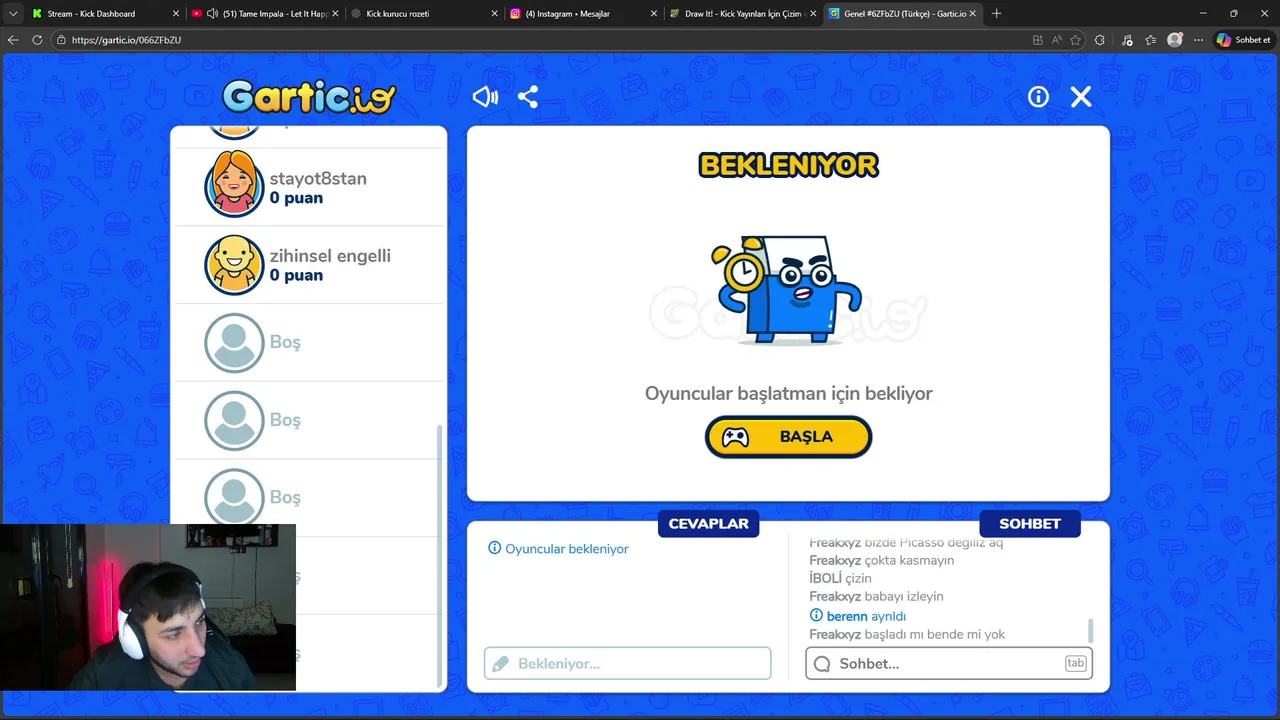Mute the Tame Impala tab audio icon

pyautogui.click(x=212, y=13)
